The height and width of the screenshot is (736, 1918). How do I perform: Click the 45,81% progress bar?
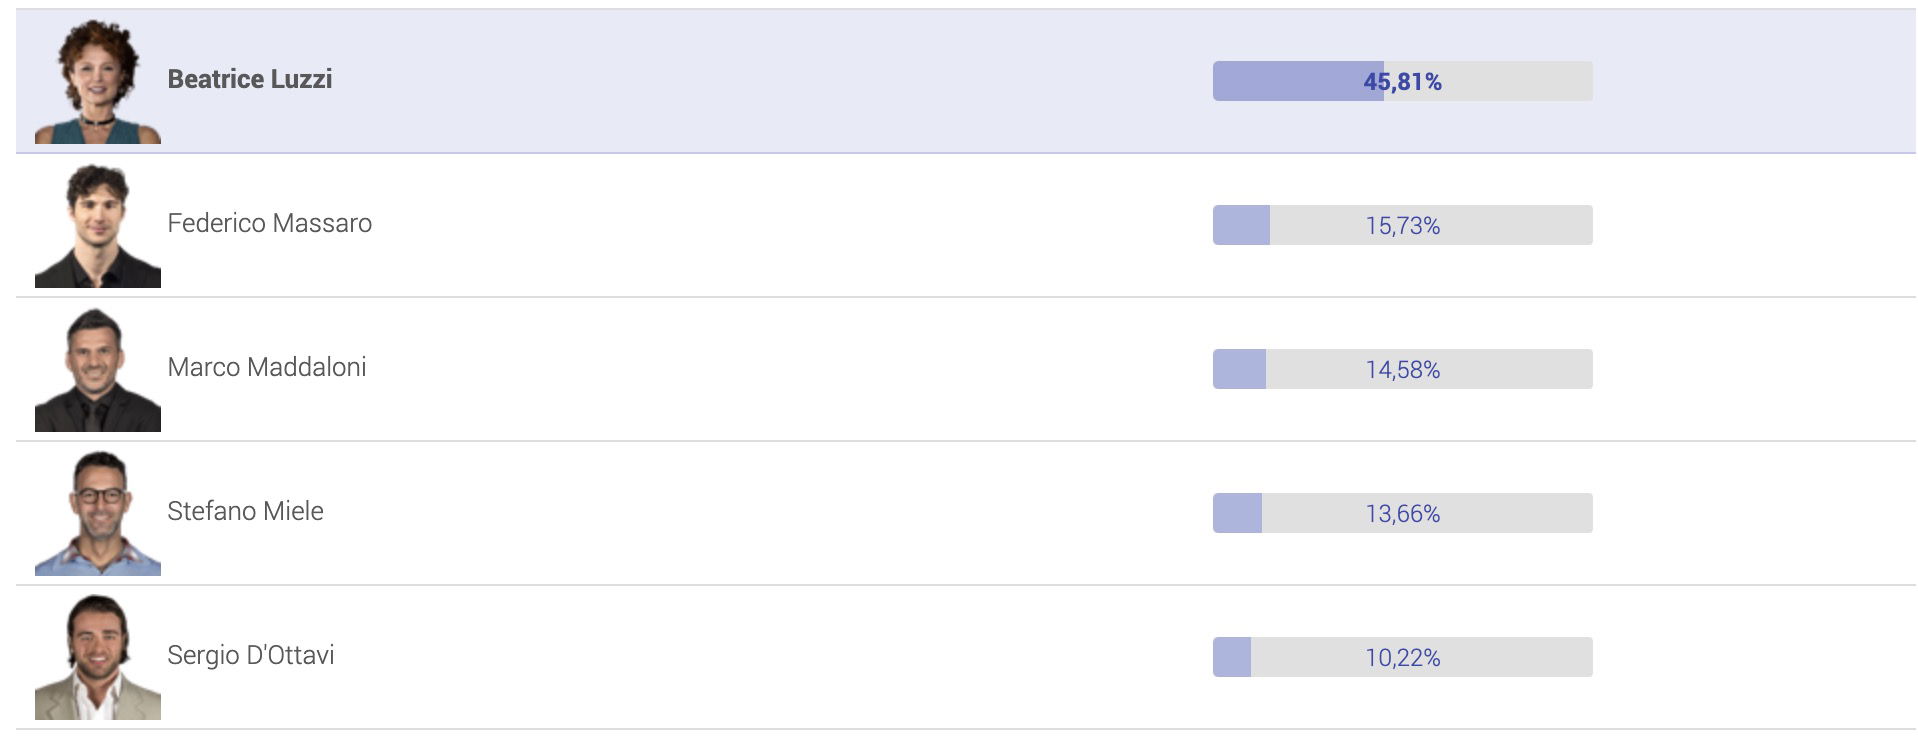pyautogui.click(x=1403, y=81)
